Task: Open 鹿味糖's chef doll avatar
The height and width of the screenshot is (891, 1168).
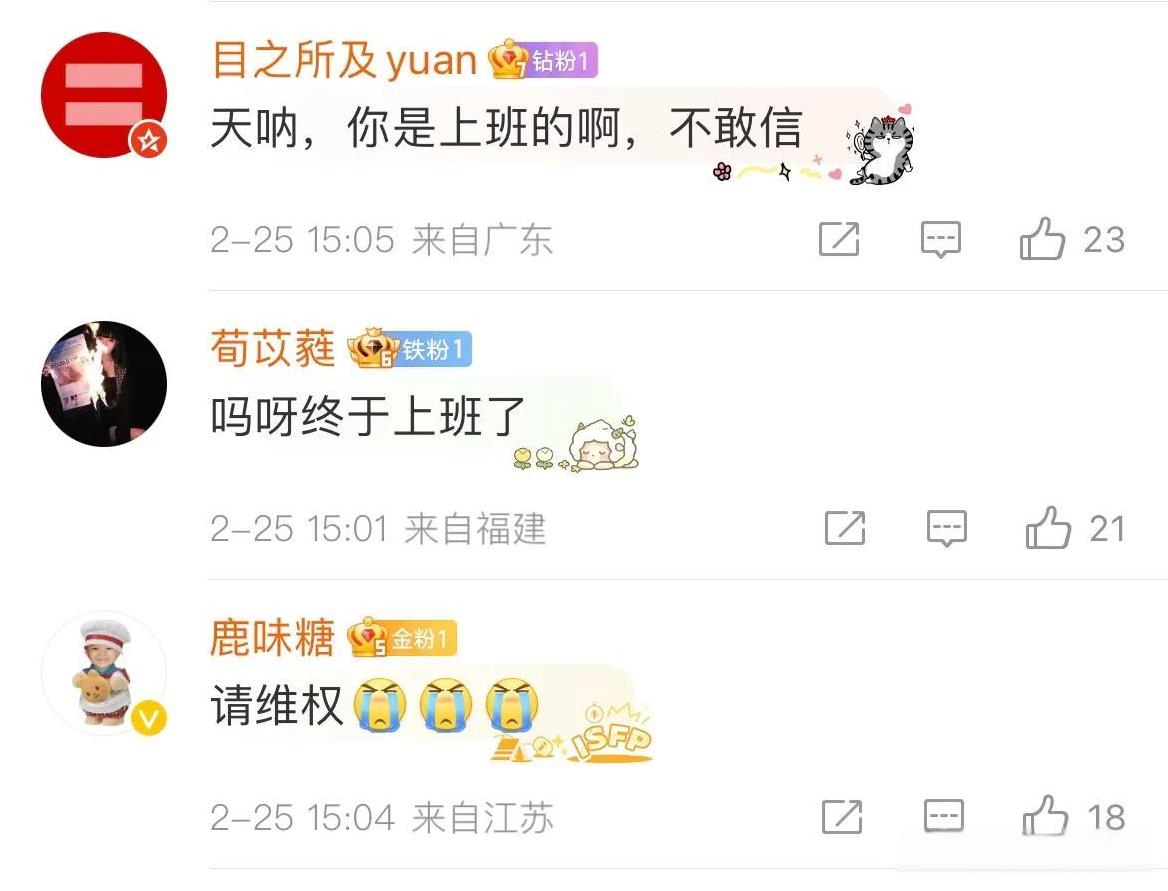Action: tap(104, 673)
